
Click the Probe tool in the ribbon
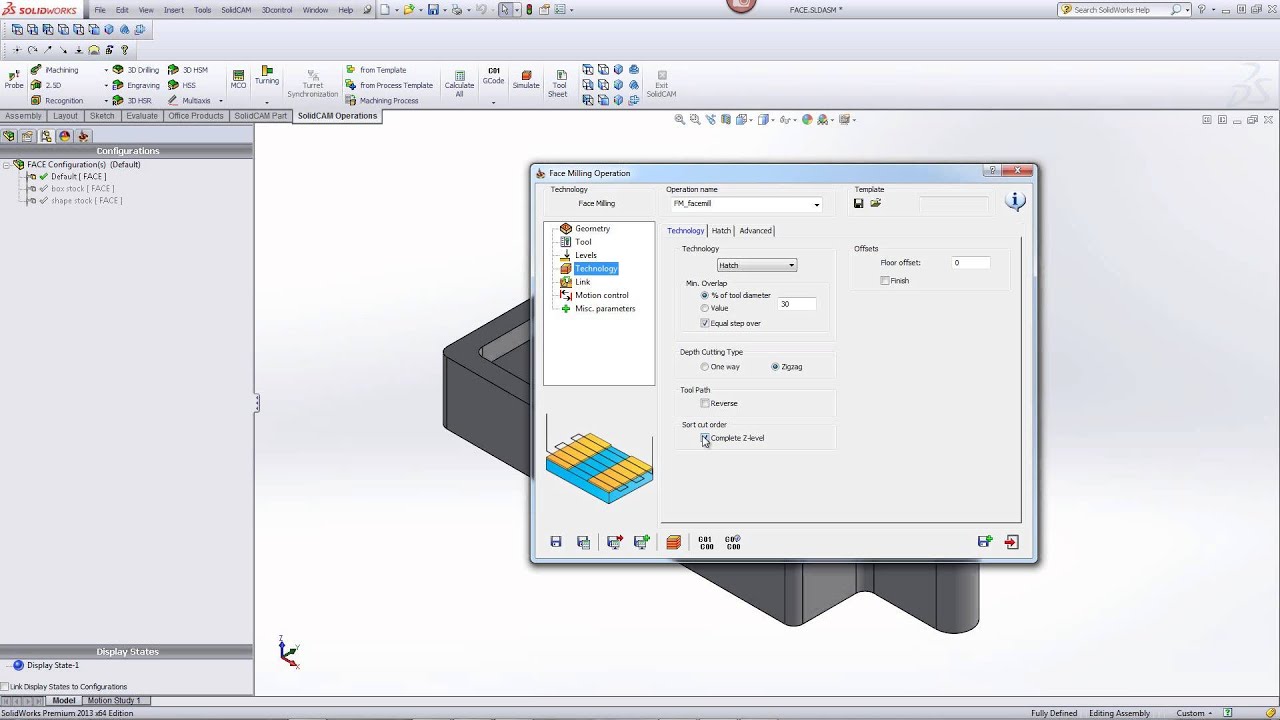(14, 78)
